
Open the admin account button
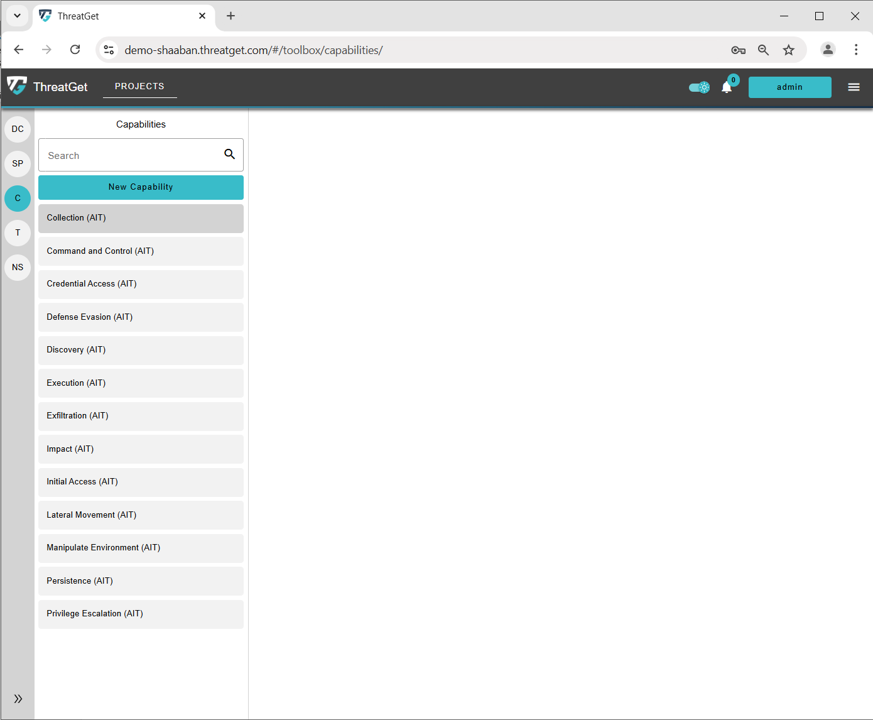[x=789, y=87]
